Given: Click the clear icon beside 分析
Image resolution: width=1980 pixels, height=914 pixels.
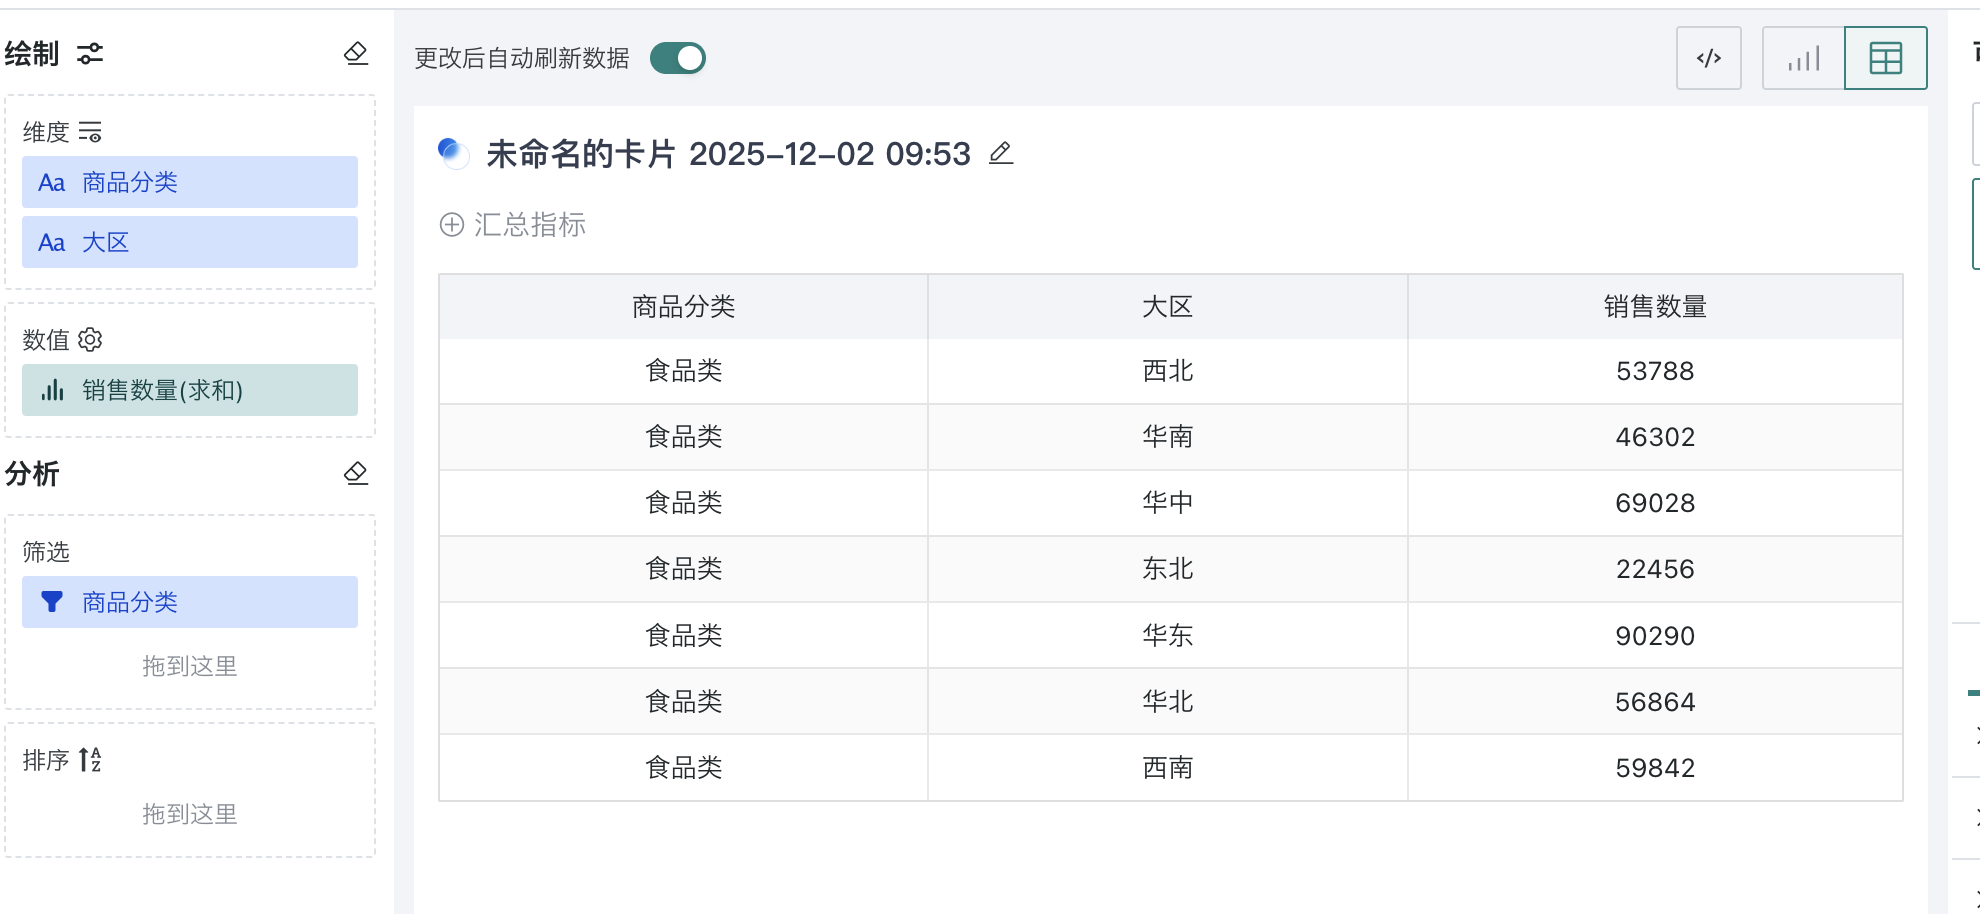Looking at the screenshot, I should pos(357,474).
